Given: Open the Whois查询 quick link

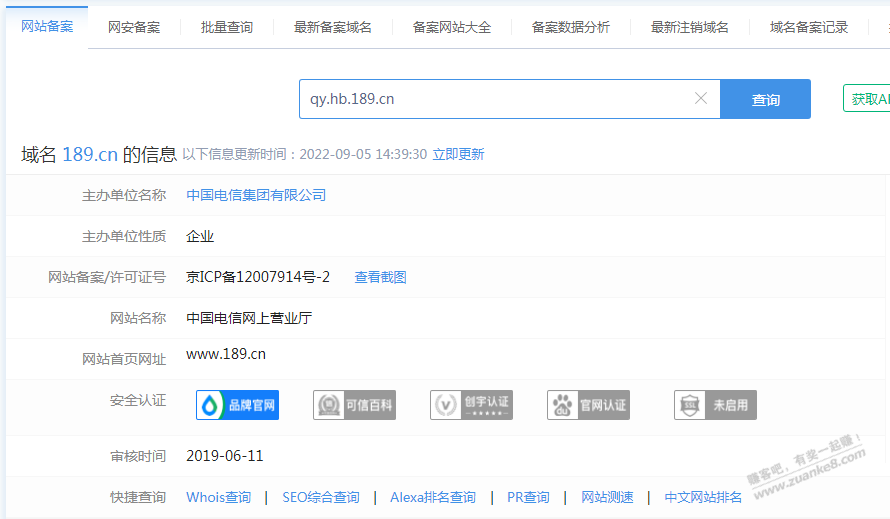Looking at the screenshot, I should [x=218, y=497].
